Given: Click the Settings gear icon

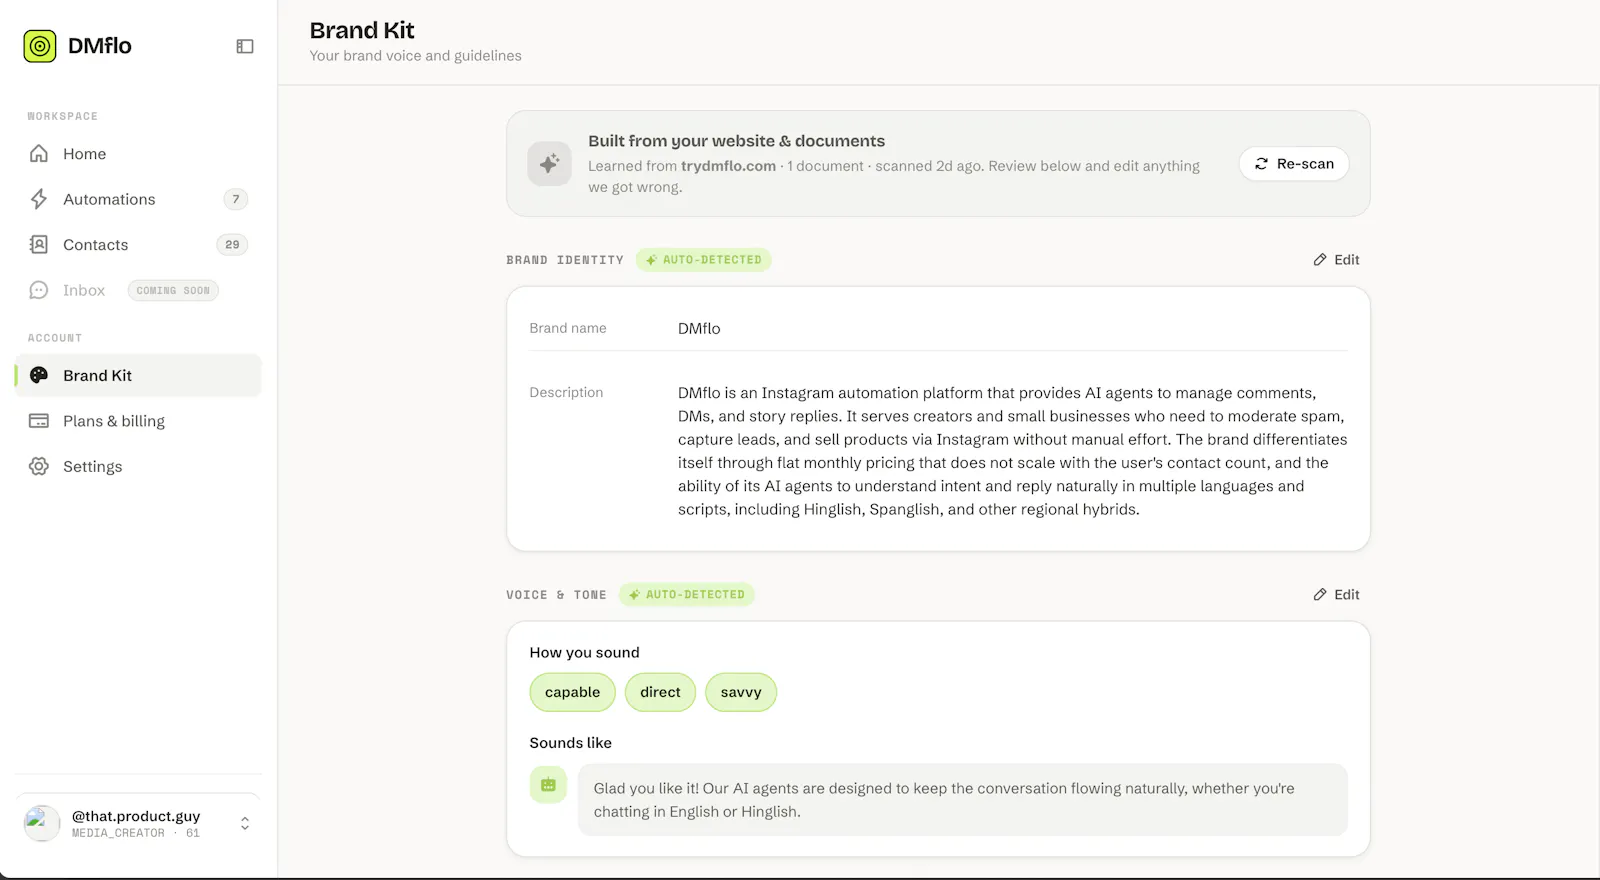Looking at the screenshot, I should (39, 466).
